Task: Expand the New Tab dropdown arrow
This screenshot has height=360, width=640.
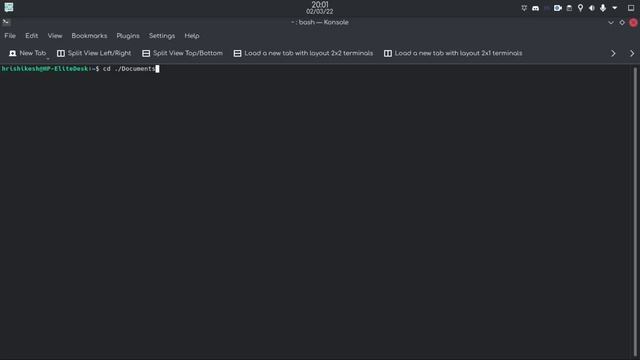Action: click(x=48, y=58)
